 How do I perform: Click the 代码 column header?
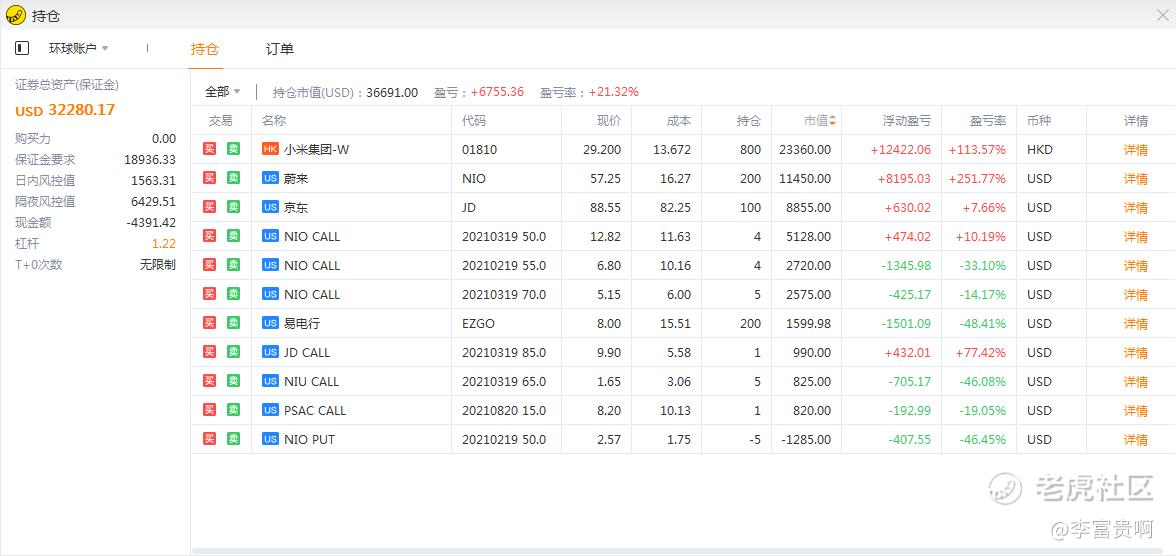pos(474,120)
